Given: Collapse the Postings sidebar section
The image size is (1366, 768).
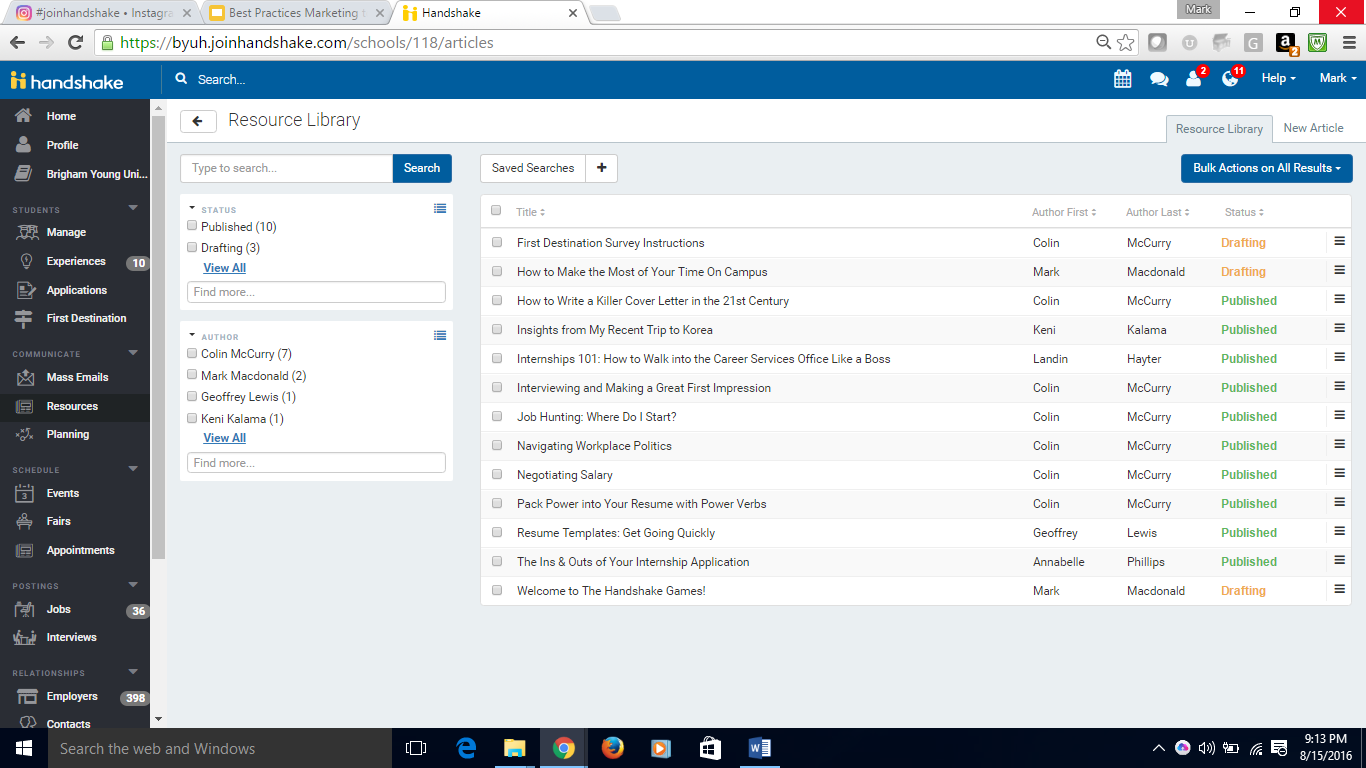Looking at the screenshot, I should tap(133, 584).
